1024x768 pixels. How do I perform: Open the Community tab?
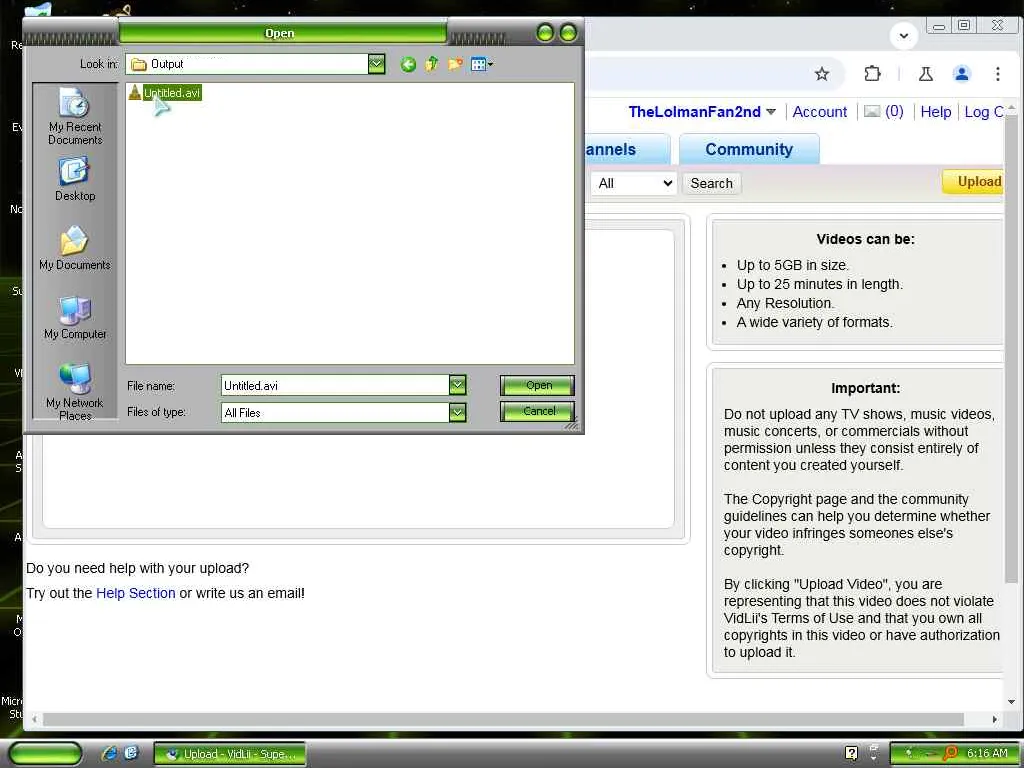(x=749, y=150)
